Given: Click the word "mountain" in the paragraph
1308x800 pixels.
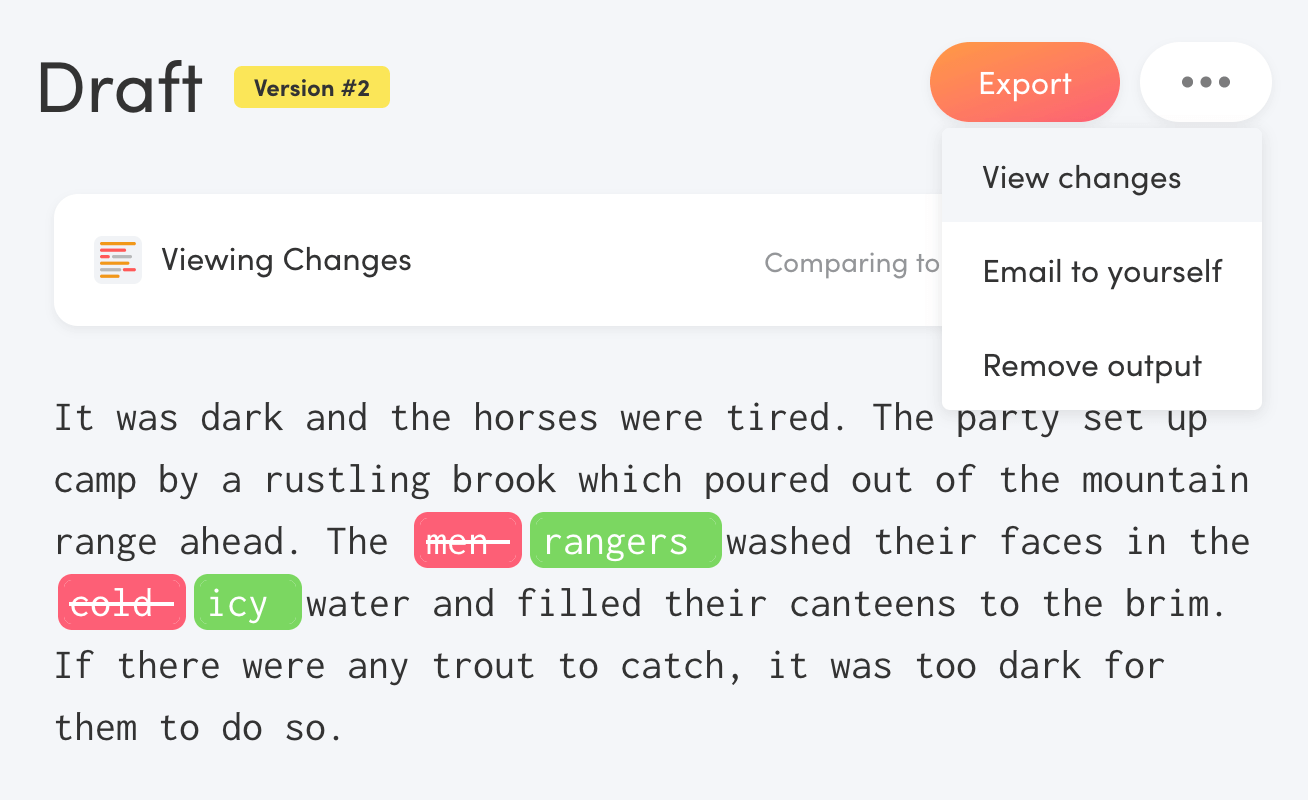Looking at the screenshot, I should [1166, 479].
